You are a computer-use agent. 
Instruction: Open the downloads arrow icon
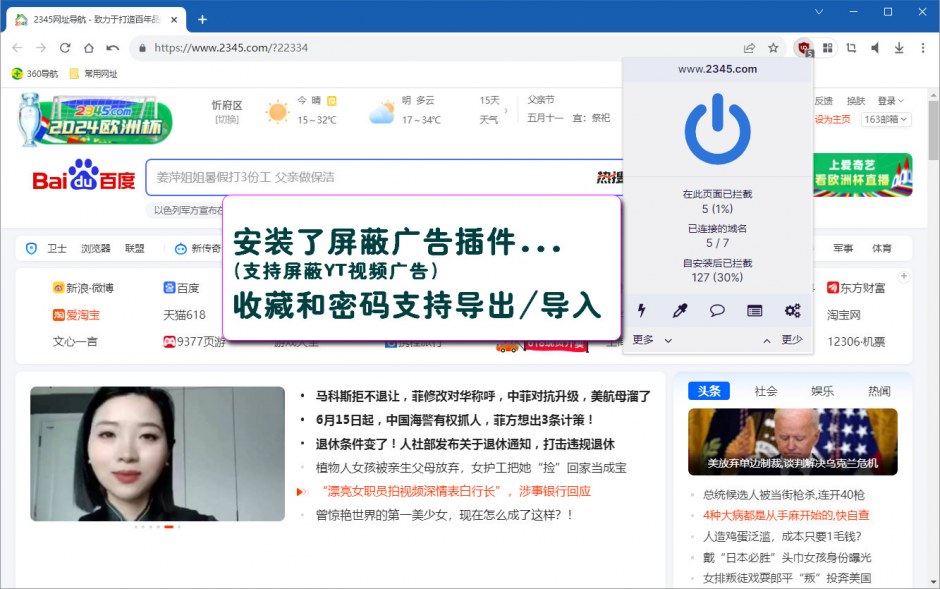click(899, 48)
